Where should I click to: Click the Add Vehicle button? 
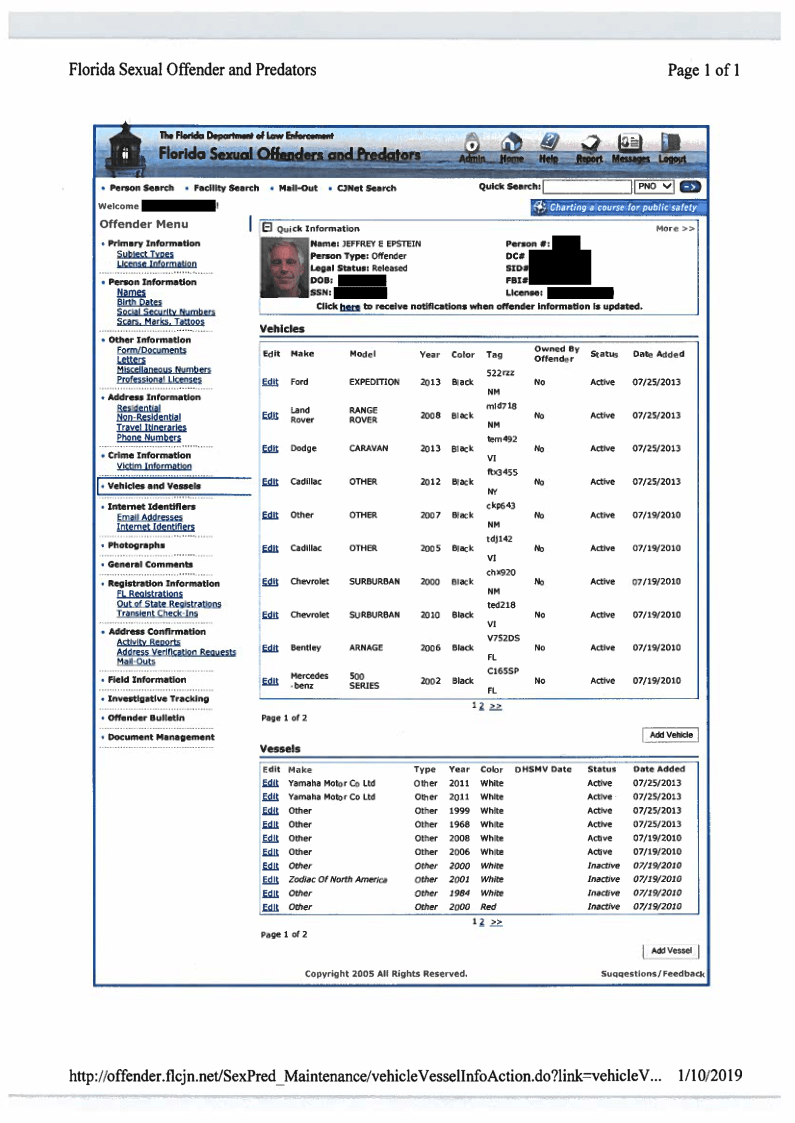pyautogui.click(x=671, y=735)
